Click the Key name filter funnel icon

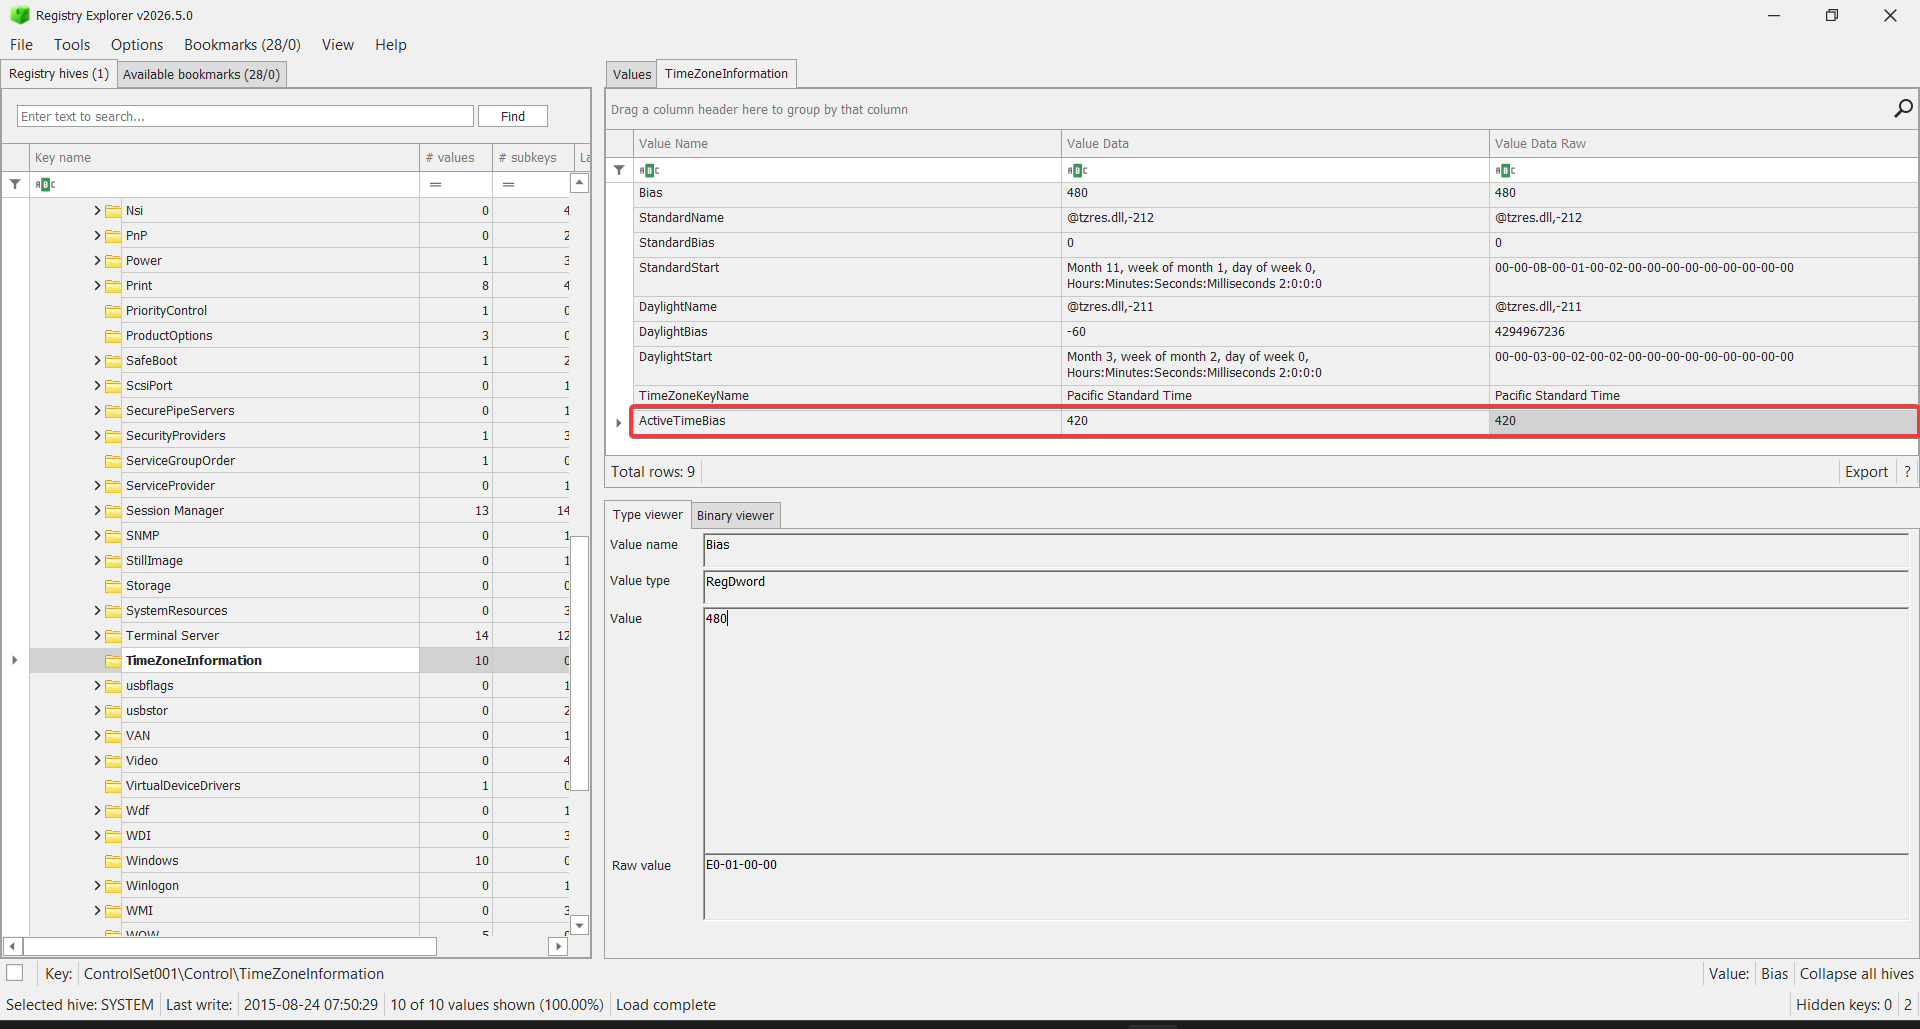click(x=15, y=184)
